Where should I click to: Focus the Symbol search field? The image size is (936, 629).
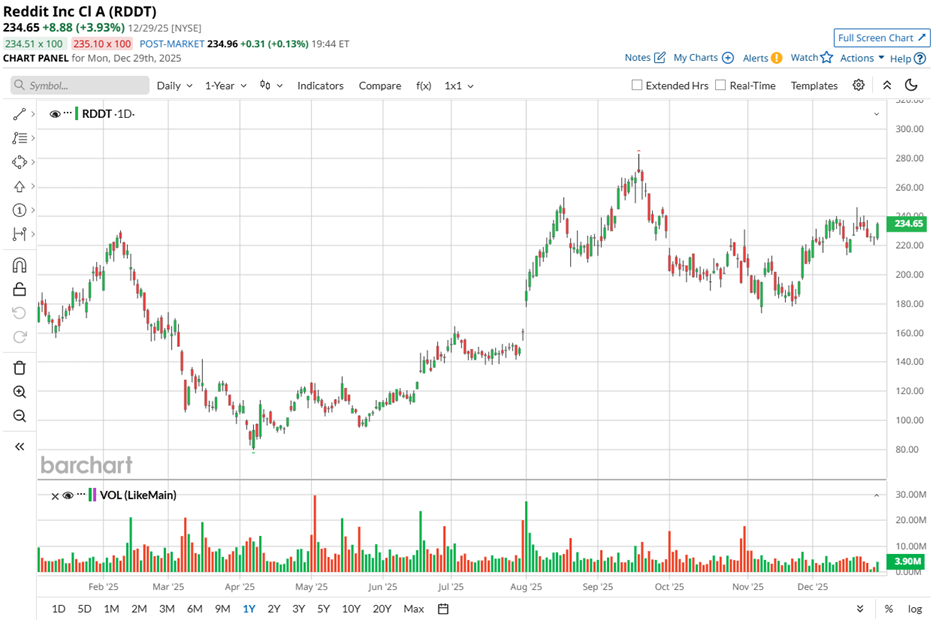click(x=80, y=85)
